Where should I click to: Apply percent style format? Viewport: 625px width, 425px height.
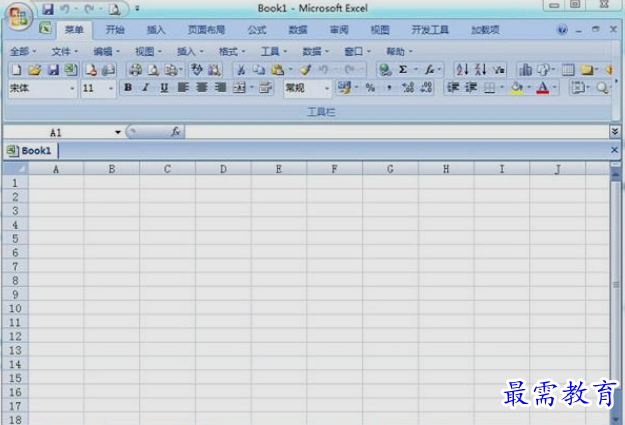click(370, 88)
